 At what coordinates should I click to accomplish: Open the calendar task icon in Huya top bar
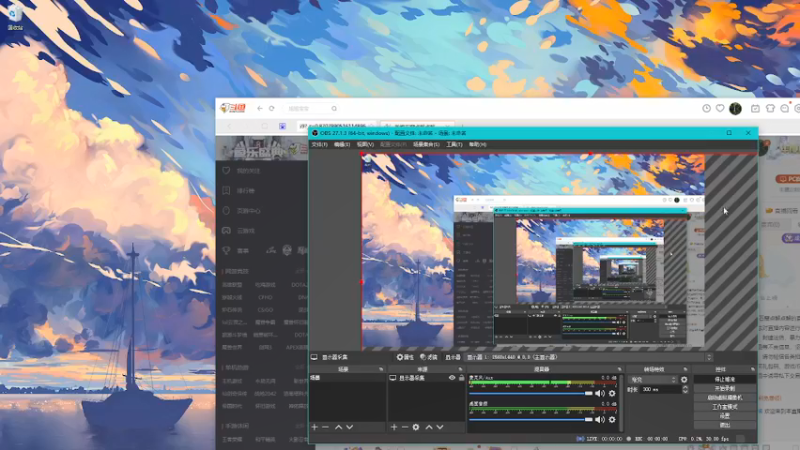coord(755,108)
